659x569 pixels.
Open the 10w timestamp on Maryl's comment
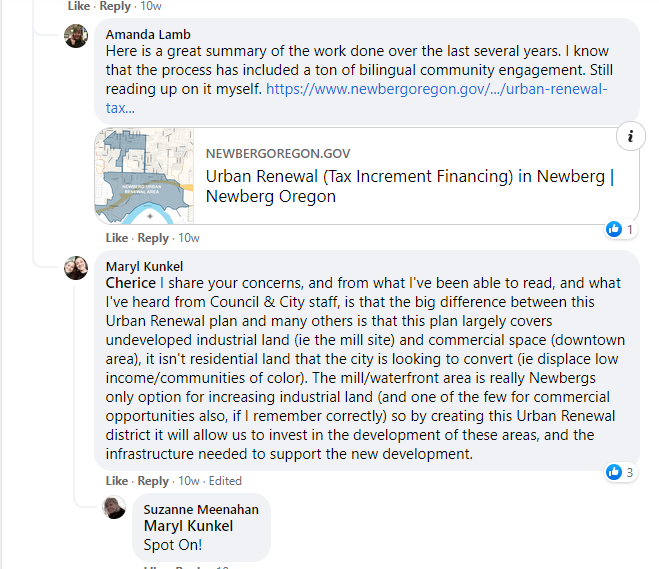point(189,481)
